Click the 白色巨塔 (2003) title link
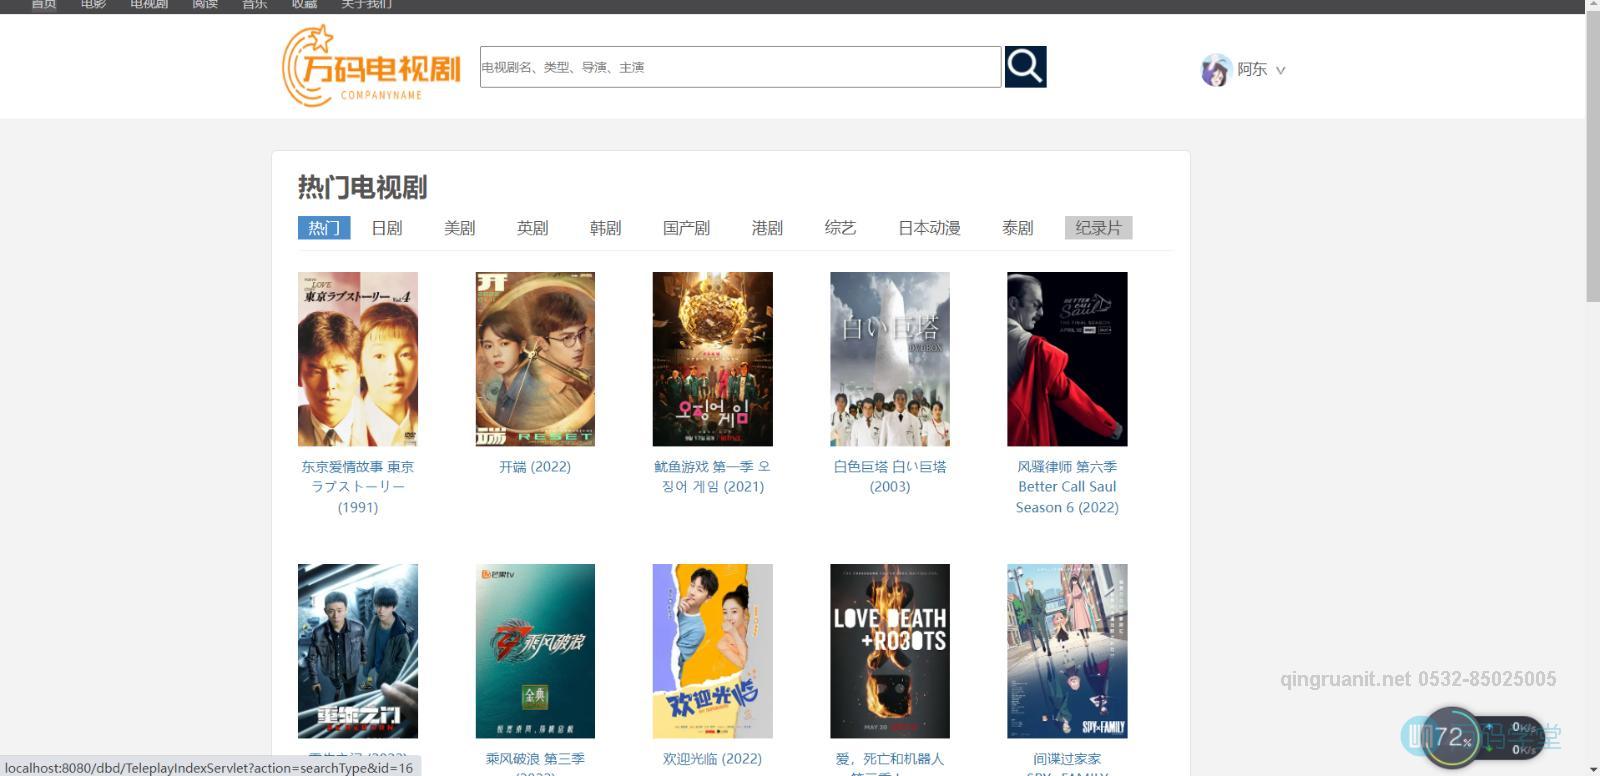1600x776 pixels. pos(890,477)
